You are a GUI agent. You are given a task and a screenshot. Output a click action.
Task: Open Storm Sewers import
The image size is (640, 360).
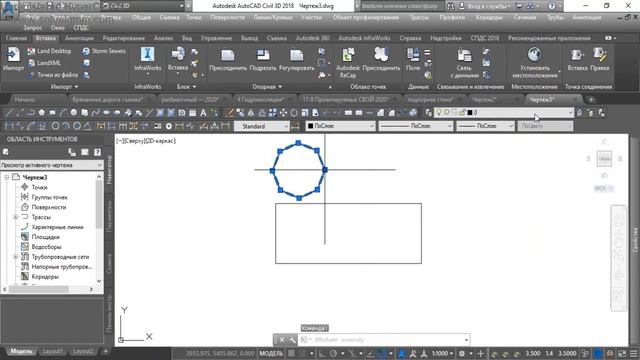click(104, 51)
